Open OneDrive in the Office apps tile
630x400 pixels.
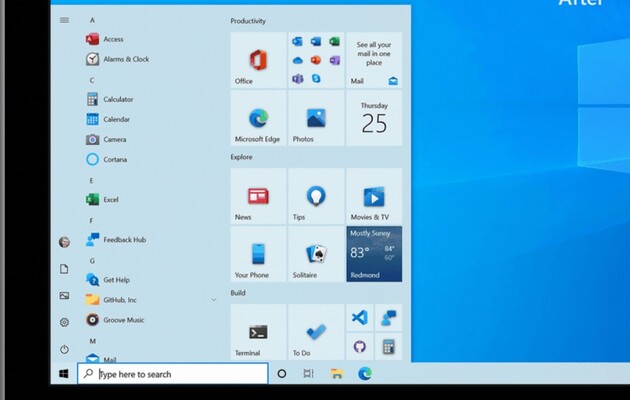point(297,60)
